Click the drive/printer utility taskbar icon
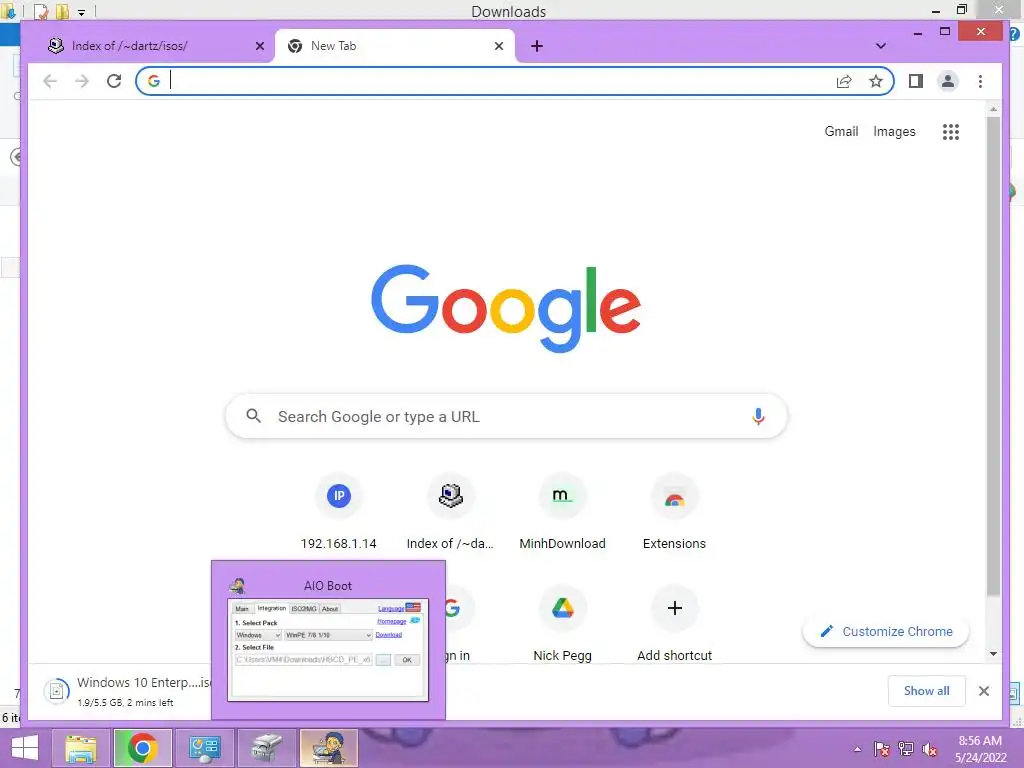 click(x=266, y=748)
